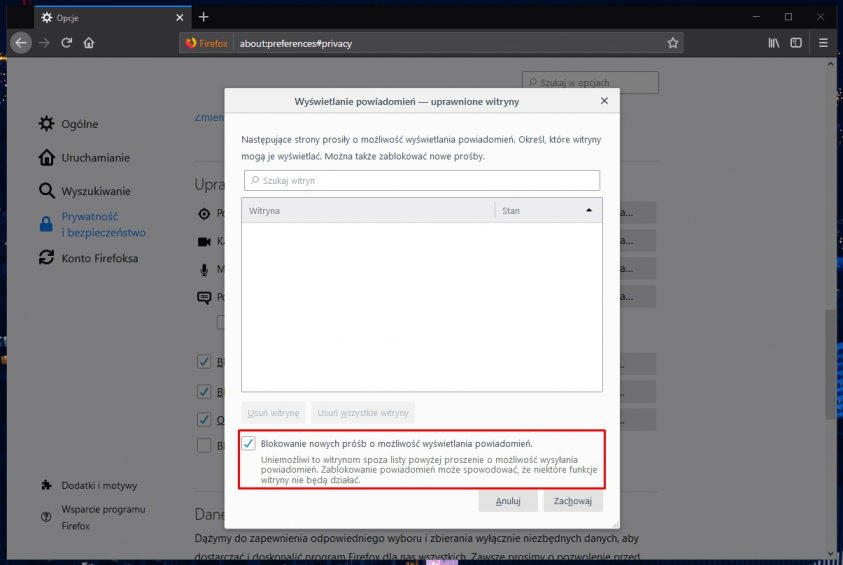Screen dimensions: 843x565
Task: Open a new tab with plus button
Action: 203,17
